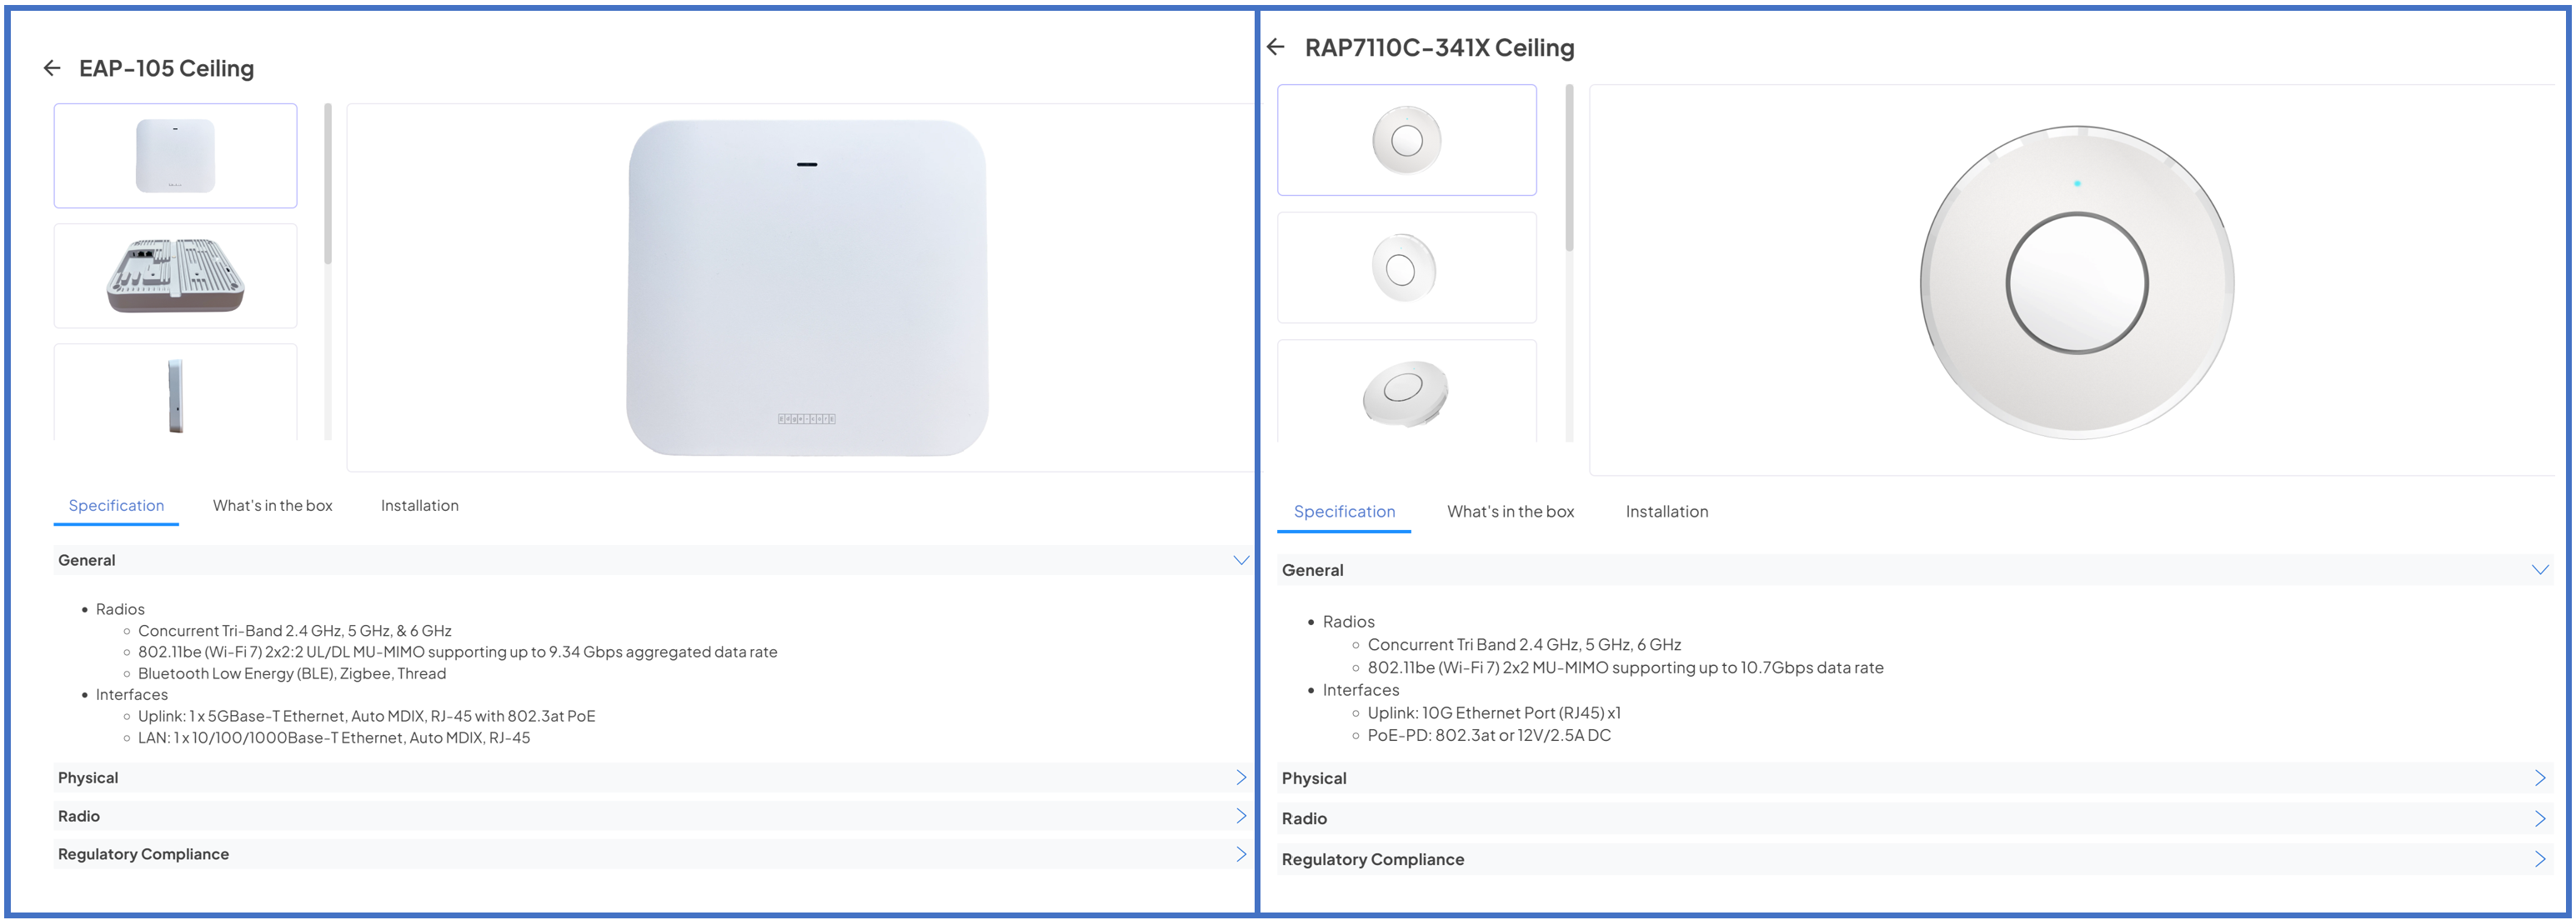Screen dimensions: 2576x920
Task: Select first RAP7110C round front thumbnail
Action: point(1406,140)
